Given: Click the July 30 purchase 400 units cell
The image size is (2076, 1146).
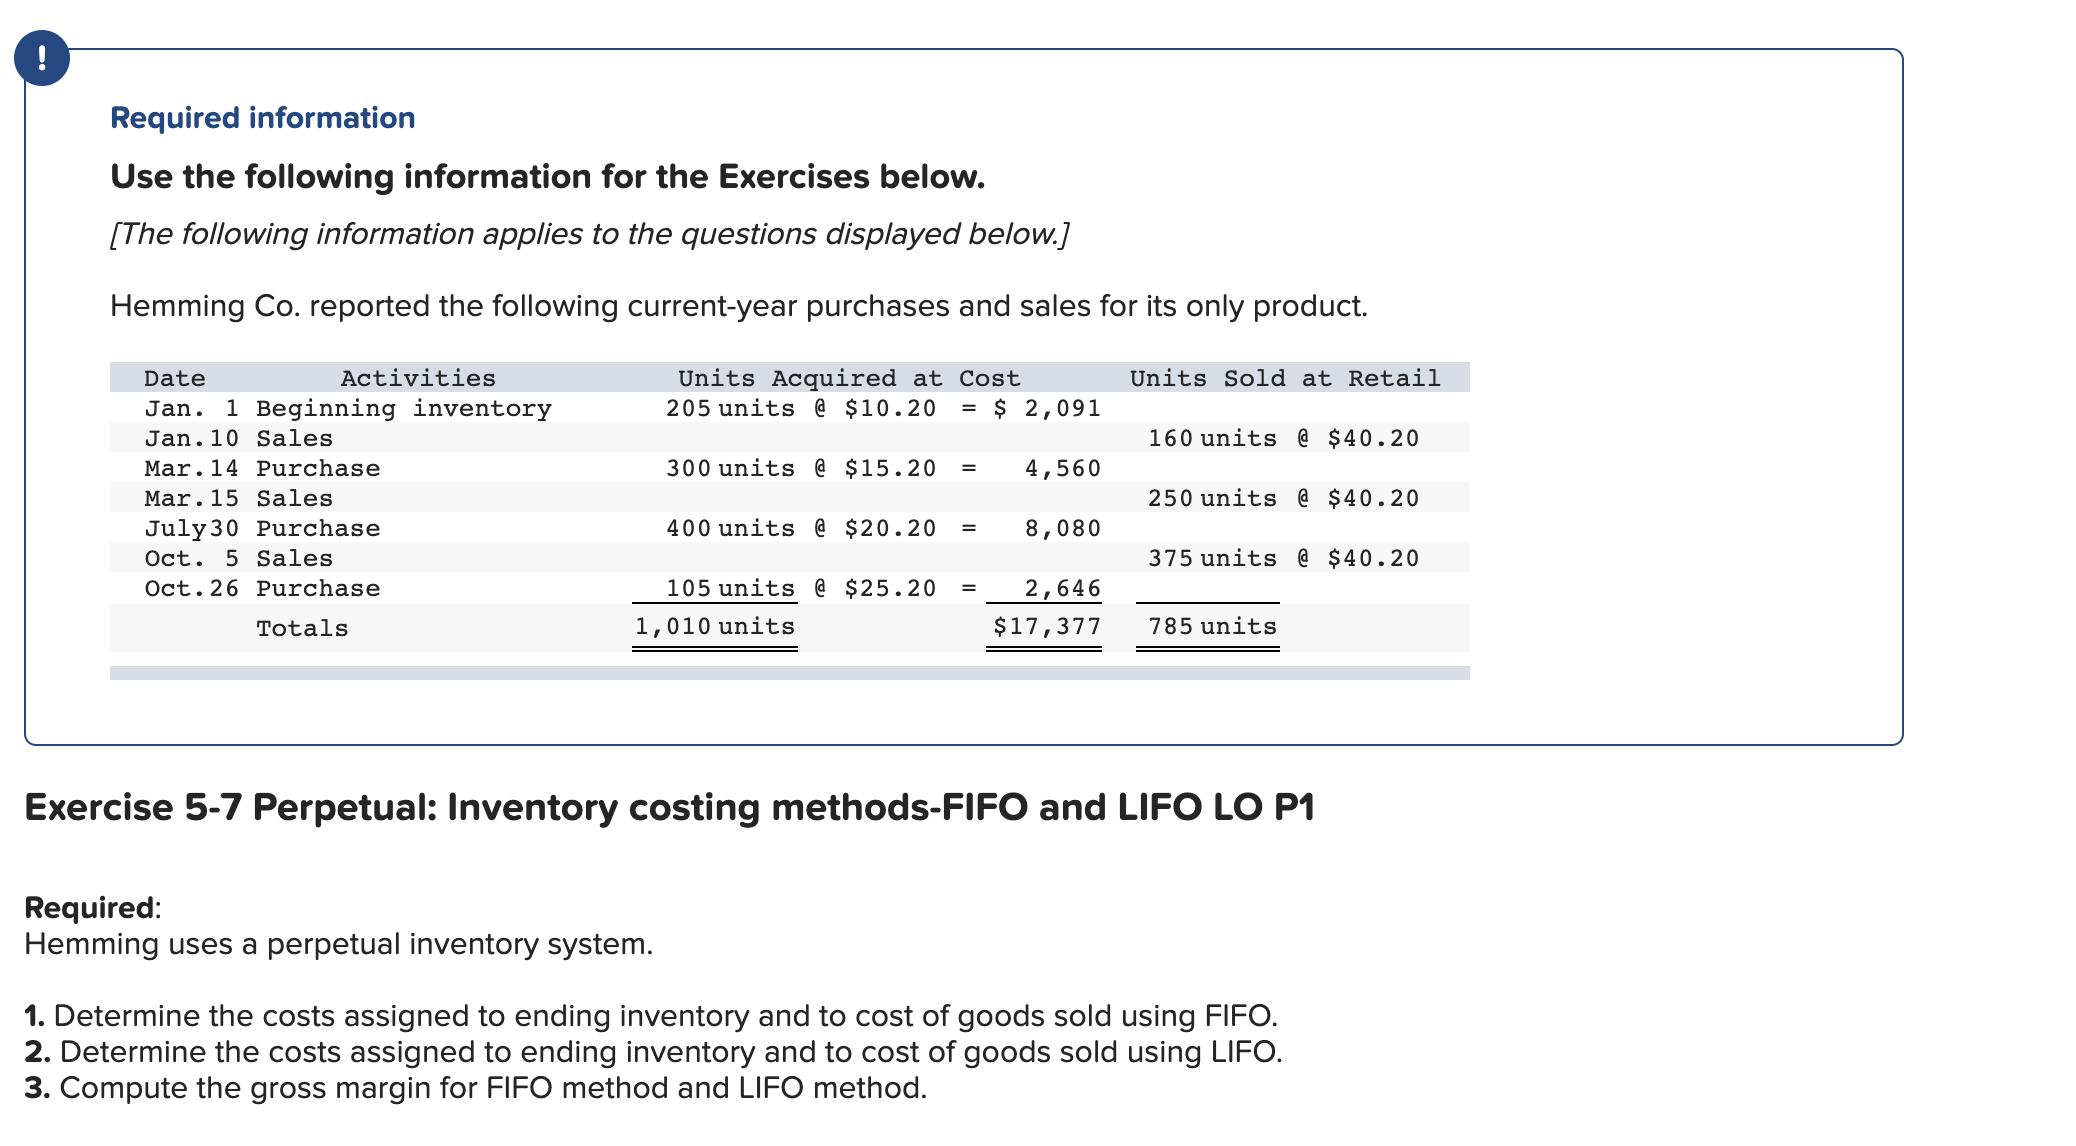Looking at the screenshot, I should pyautogui.click(x=730, y=528).
